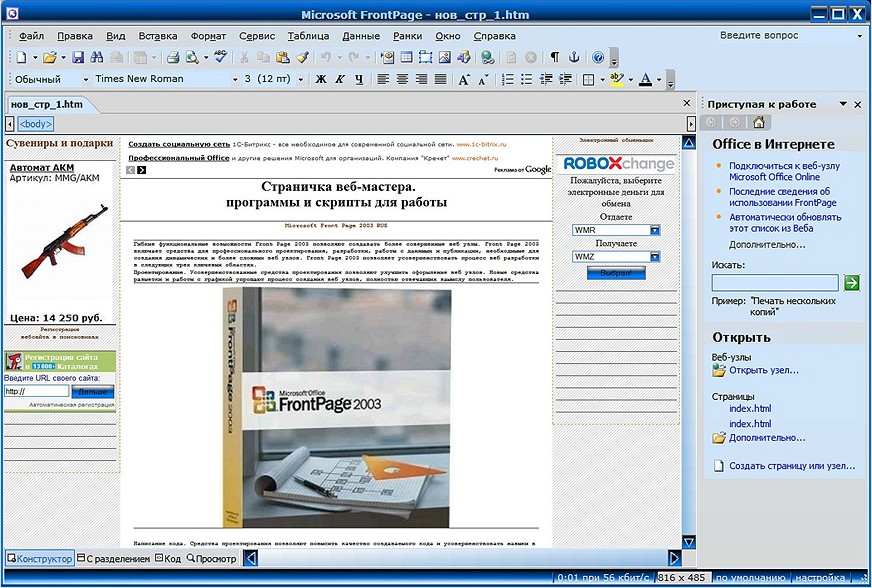
Task: Print the page with the printer icon
Action: pos(173,57)
